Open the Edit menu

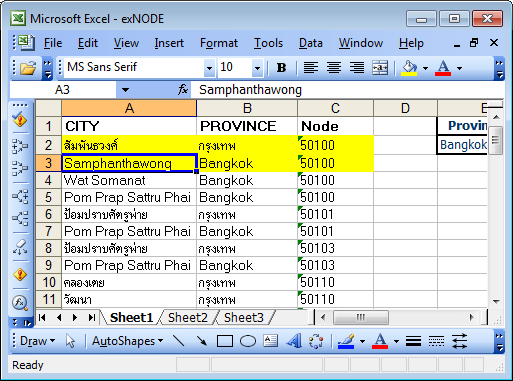88,43
